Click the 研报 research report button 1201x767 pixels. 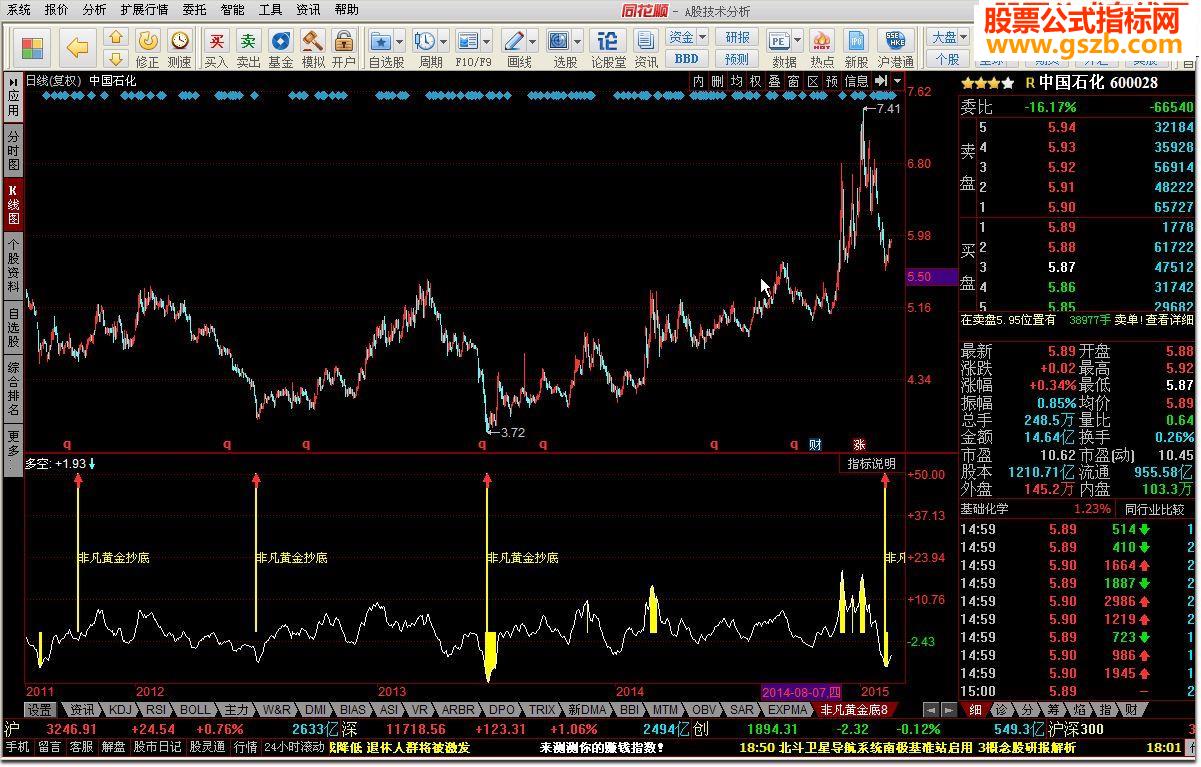pos(737,37)
